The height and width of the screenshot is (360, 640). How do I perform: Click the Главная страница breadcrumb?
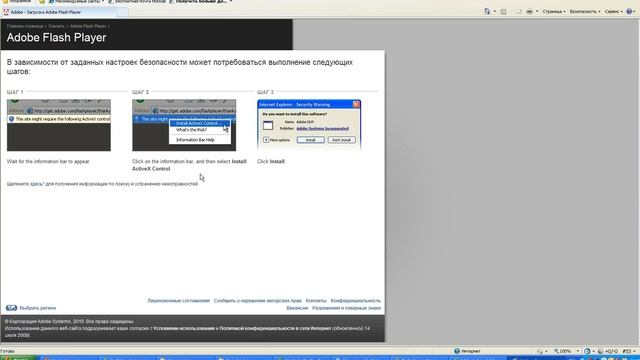click(x=24, y=26)
